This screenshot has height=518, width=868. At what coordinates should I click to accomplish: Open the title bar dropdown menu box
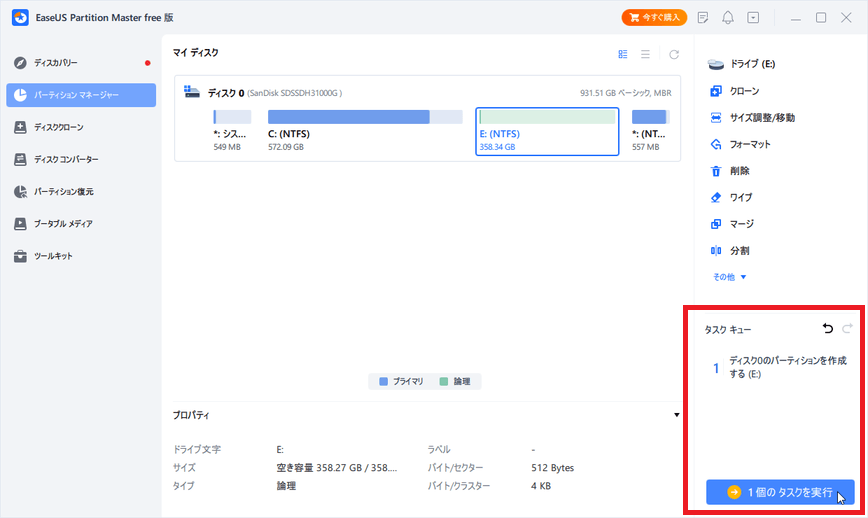[753, 18]
